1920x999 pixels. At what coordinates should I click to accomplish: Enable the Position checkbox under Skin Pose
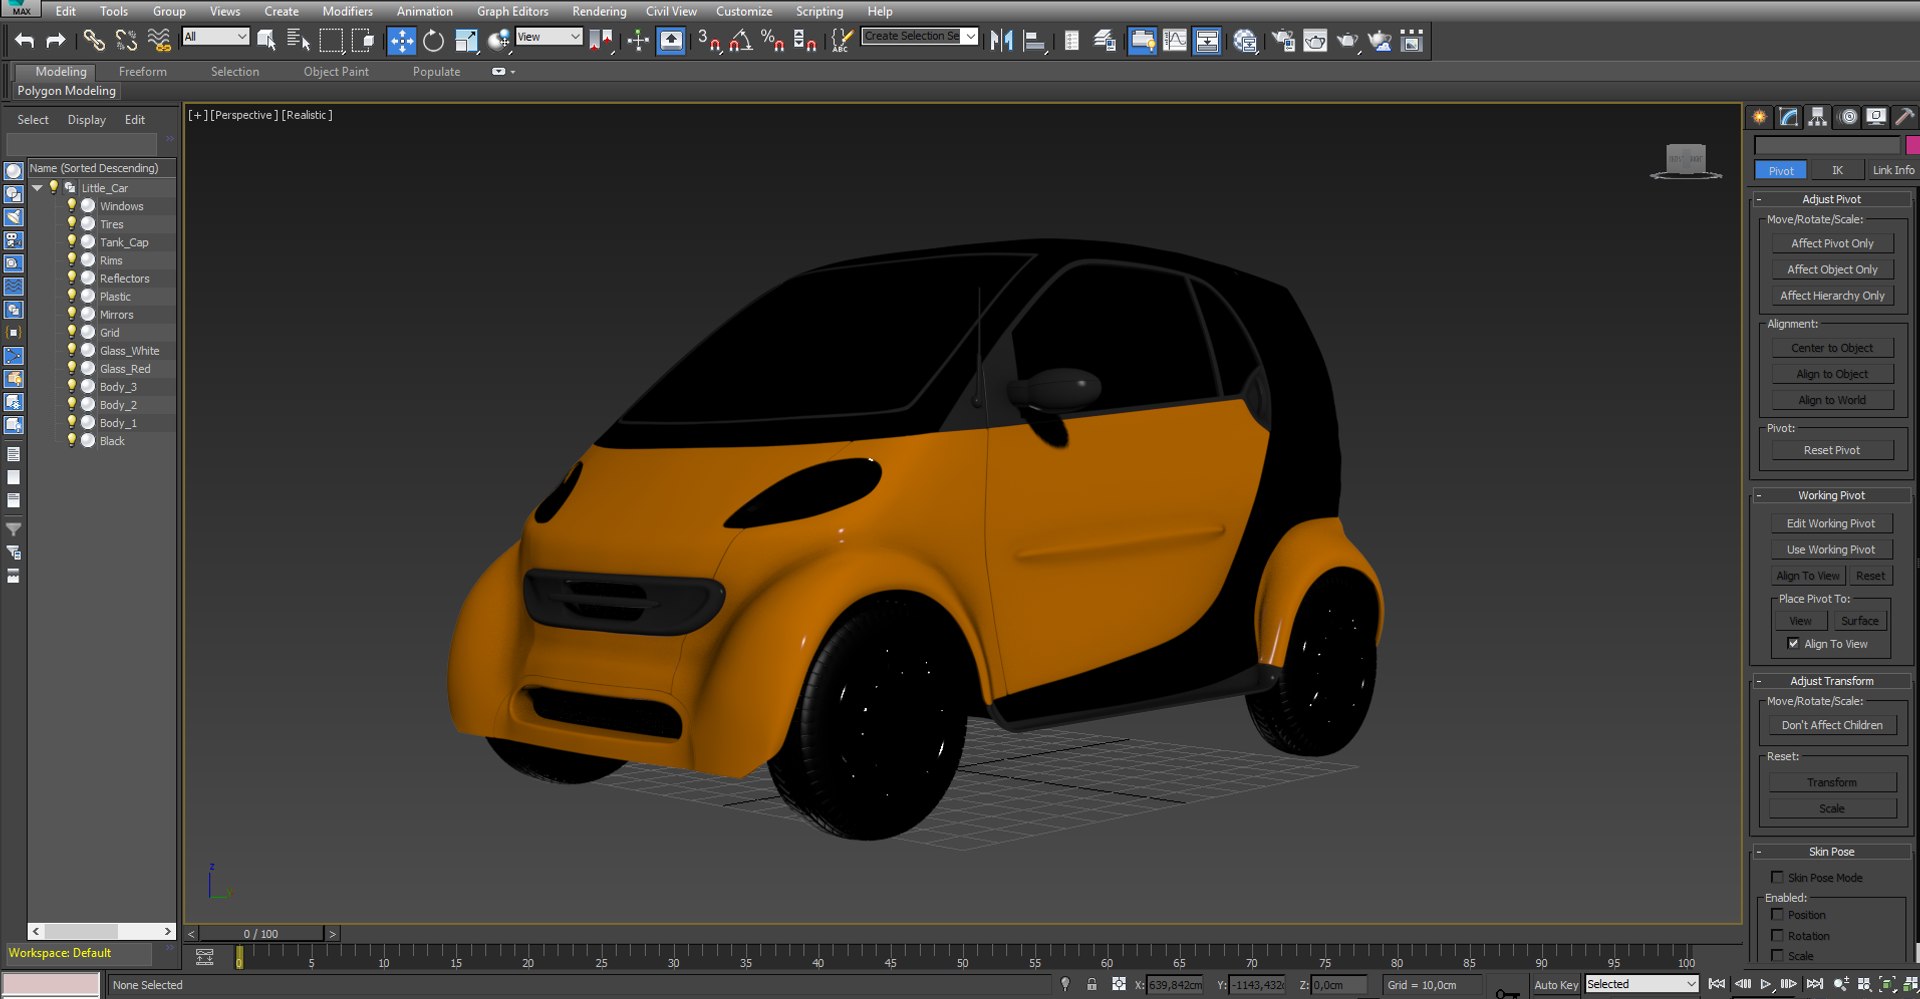[x=1777, y=914]
